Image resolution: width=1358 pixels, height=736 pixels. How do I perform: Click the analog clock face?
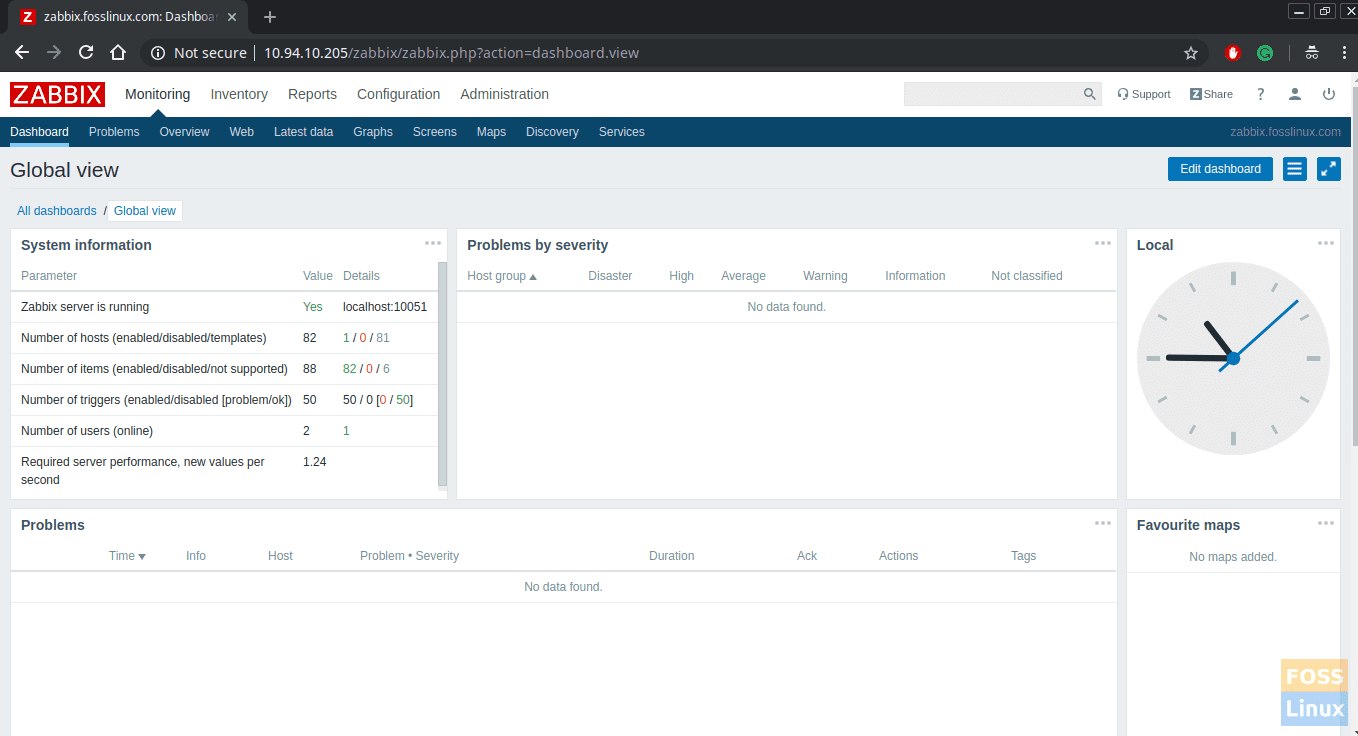1233,358
